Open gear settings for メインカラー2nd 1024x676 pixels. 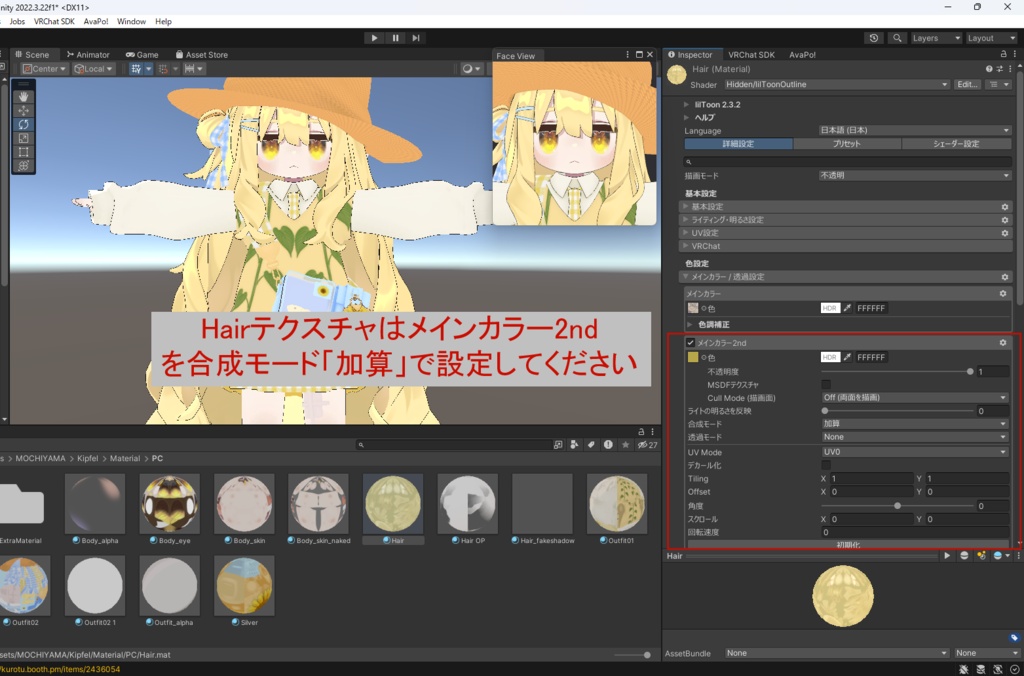pos(1003,342)
